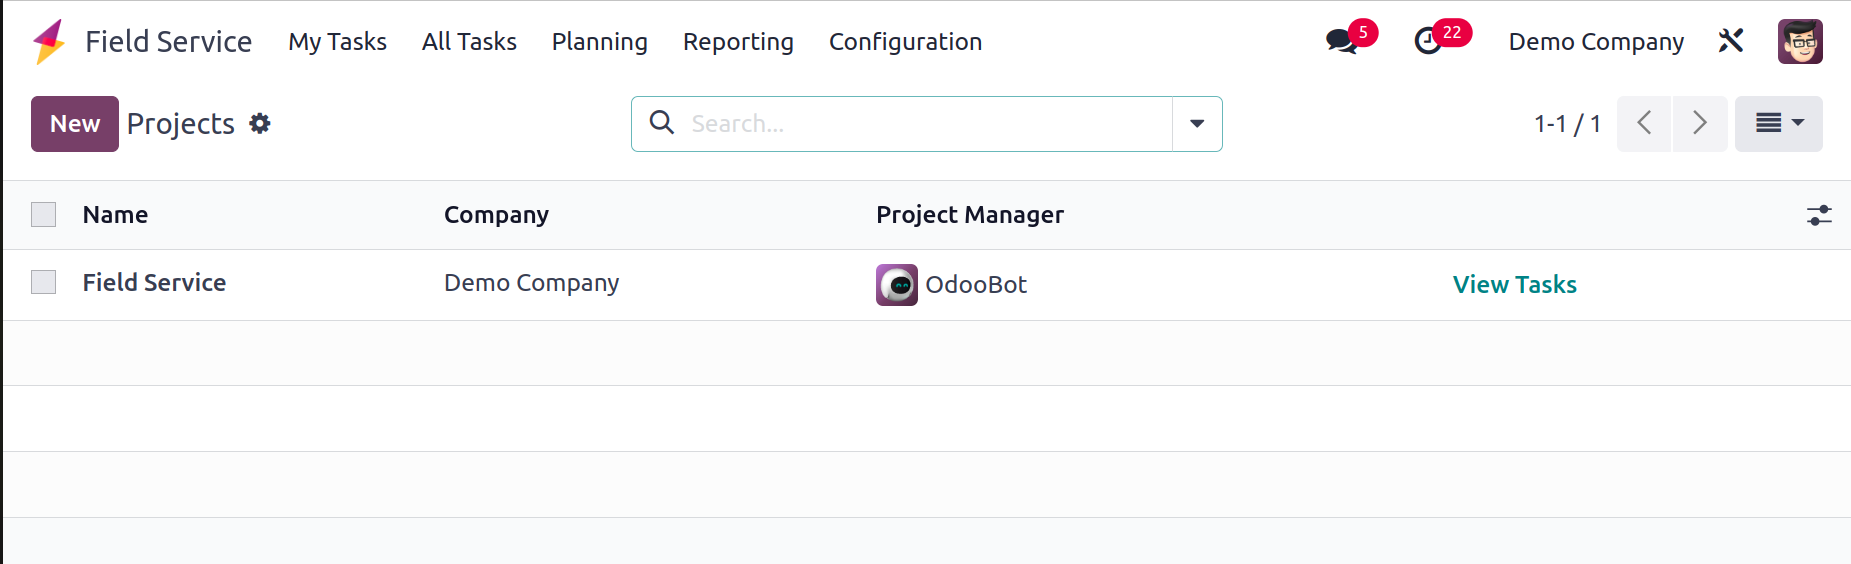This screenshot has height=564, width=1851.
Task: Click the OdooBot avatar in row
Action: point(897,285)
